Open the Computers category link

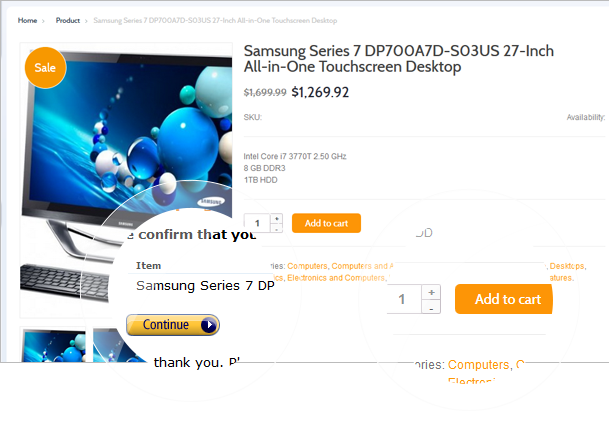307,266
